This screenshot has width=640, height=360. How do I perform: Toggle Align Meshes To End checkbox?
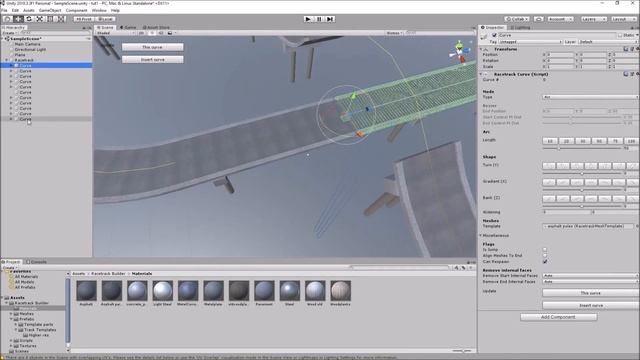point(545,256)
